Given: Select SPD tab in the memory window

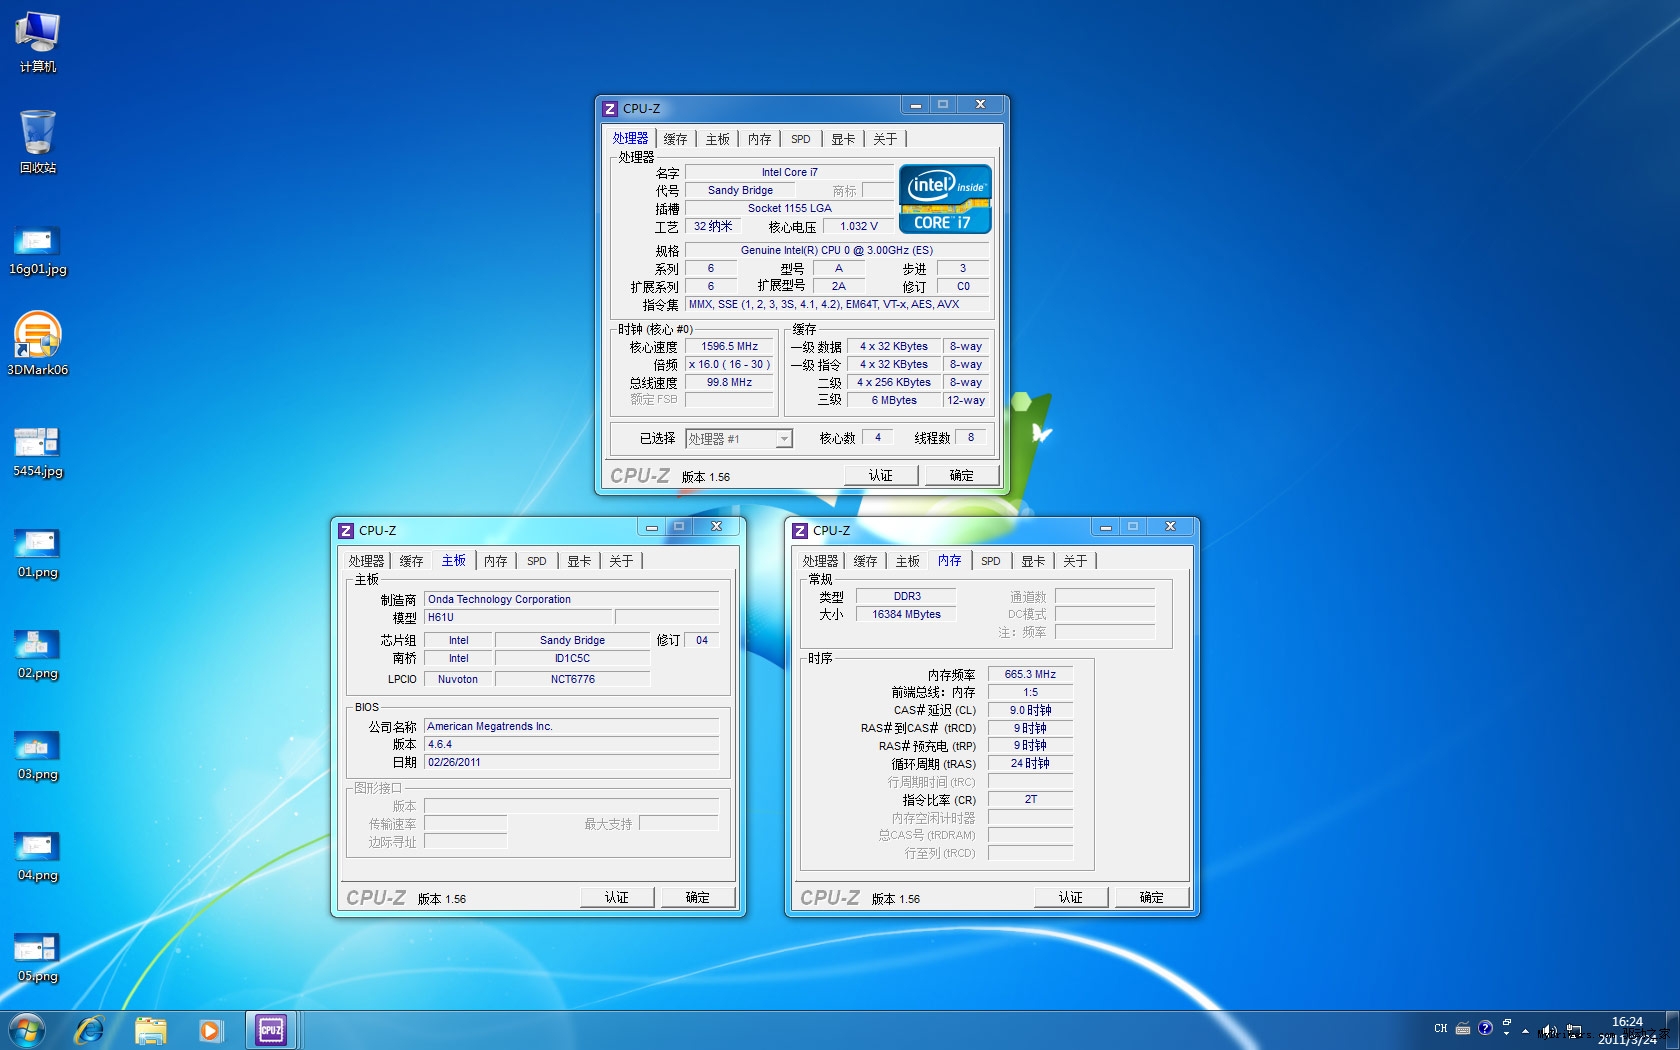Looking at the screenshot, I should pos(990,561).
